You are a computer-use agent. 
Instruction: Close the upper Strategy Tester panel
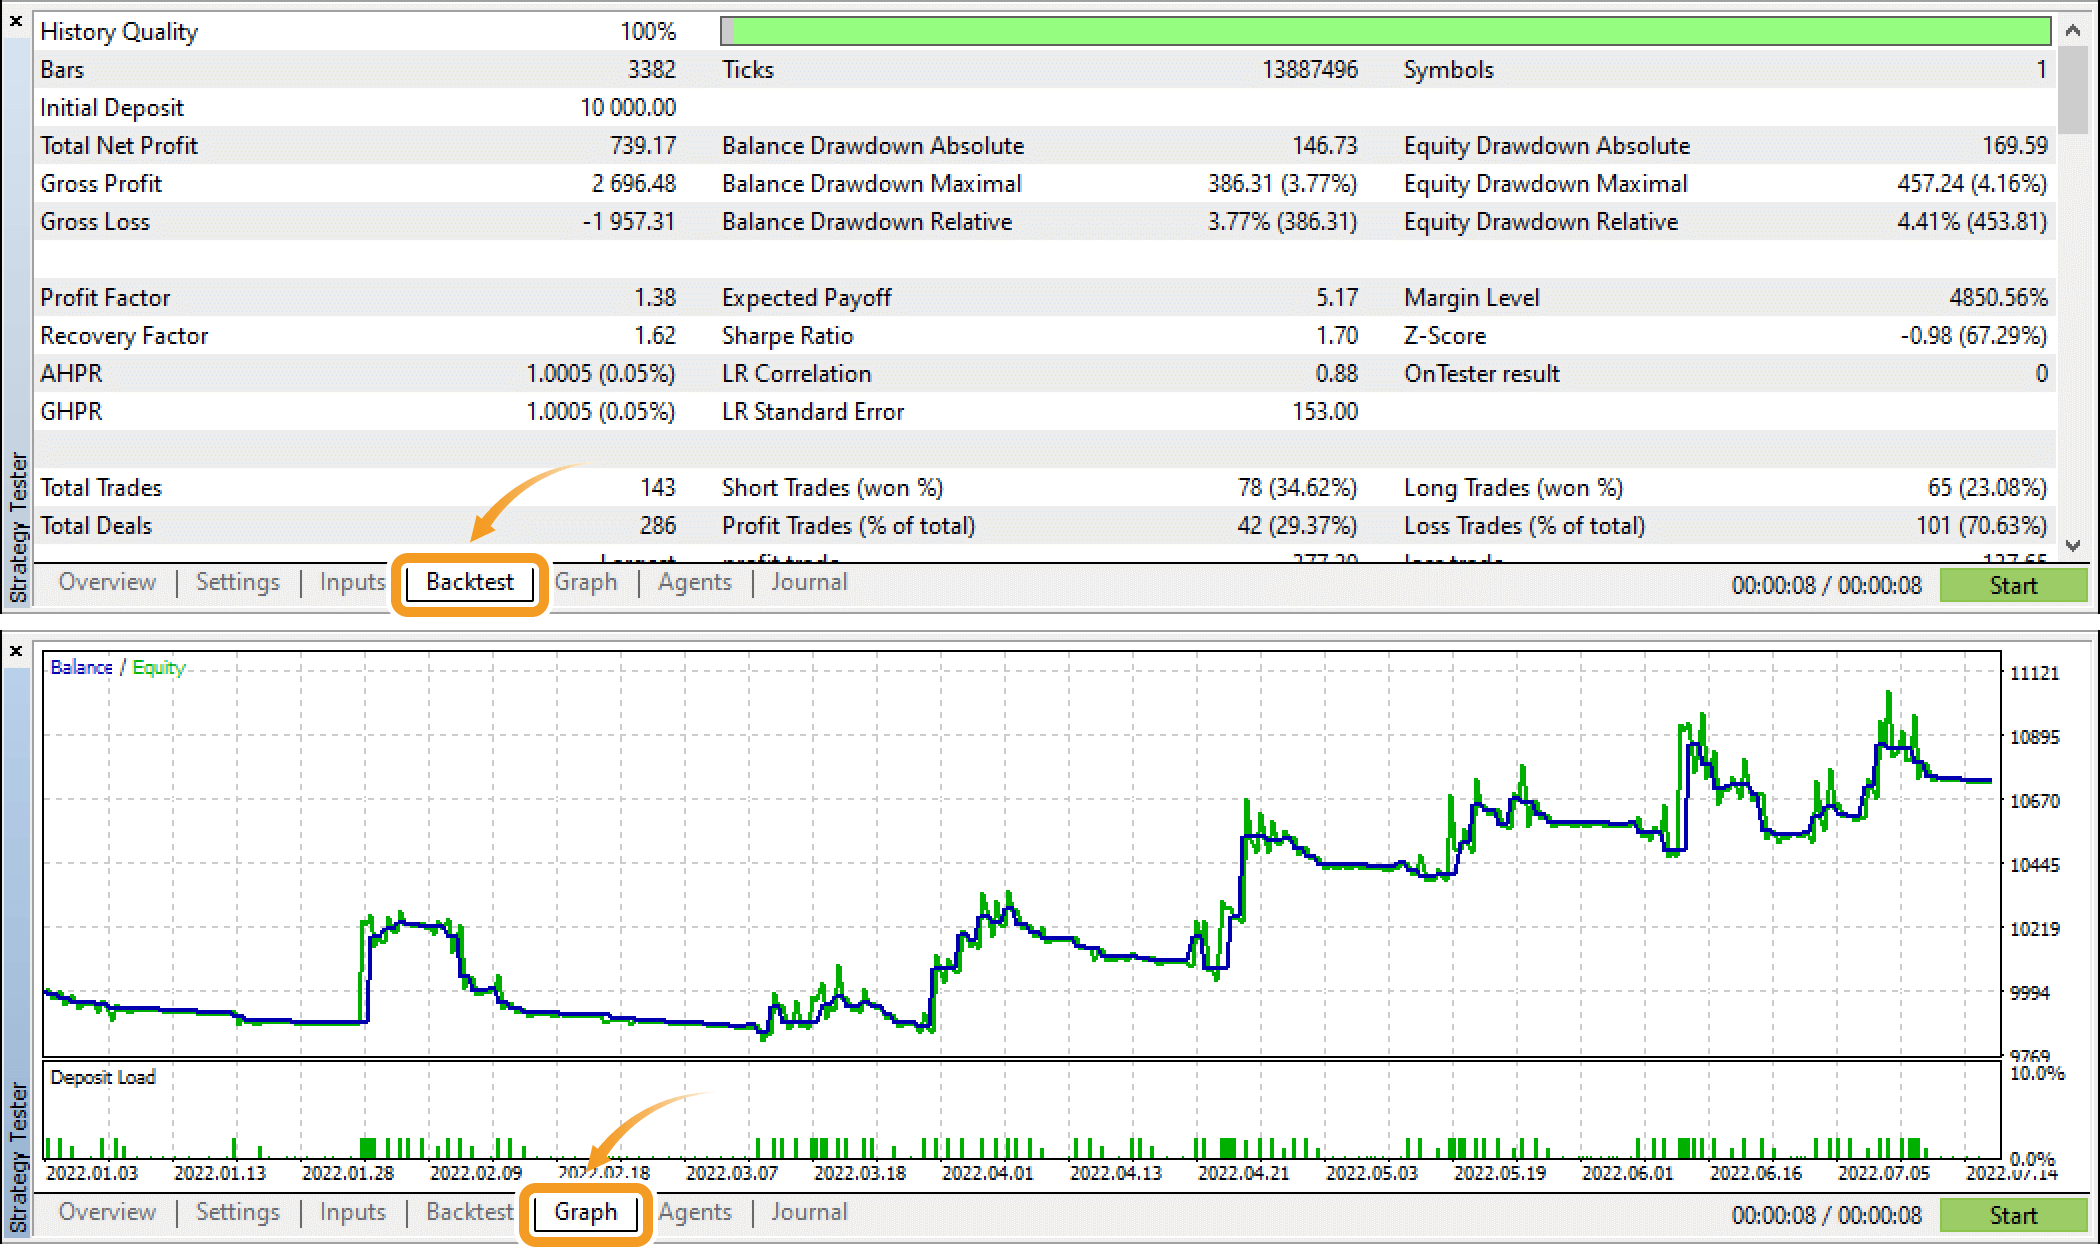16,20
